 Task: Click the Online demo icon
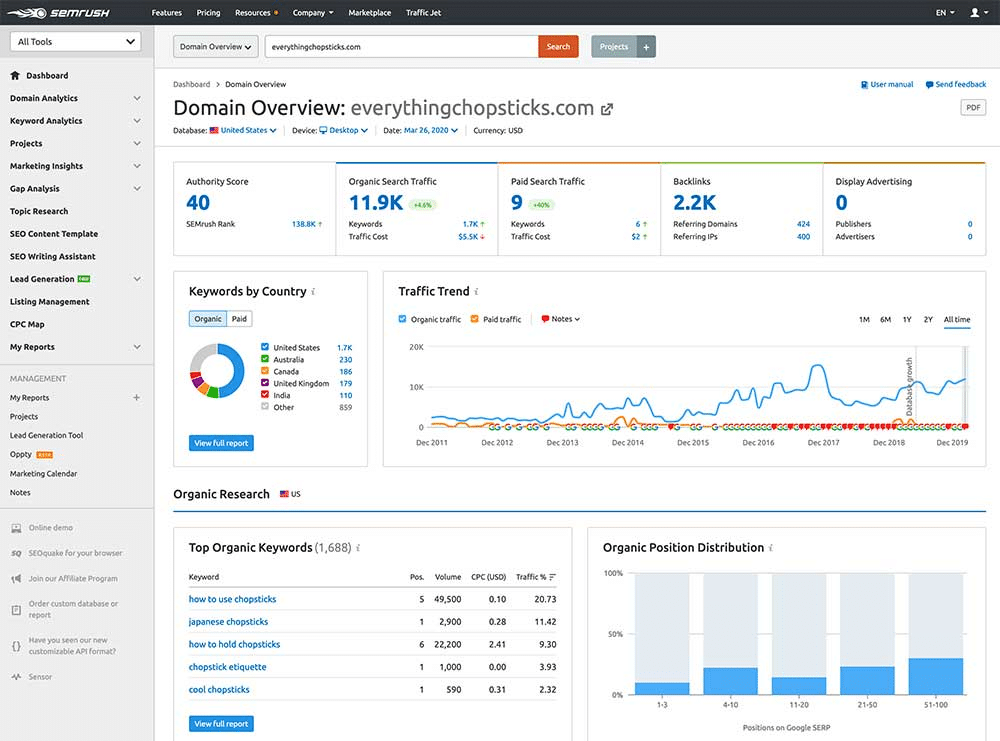tap(16, 528)
